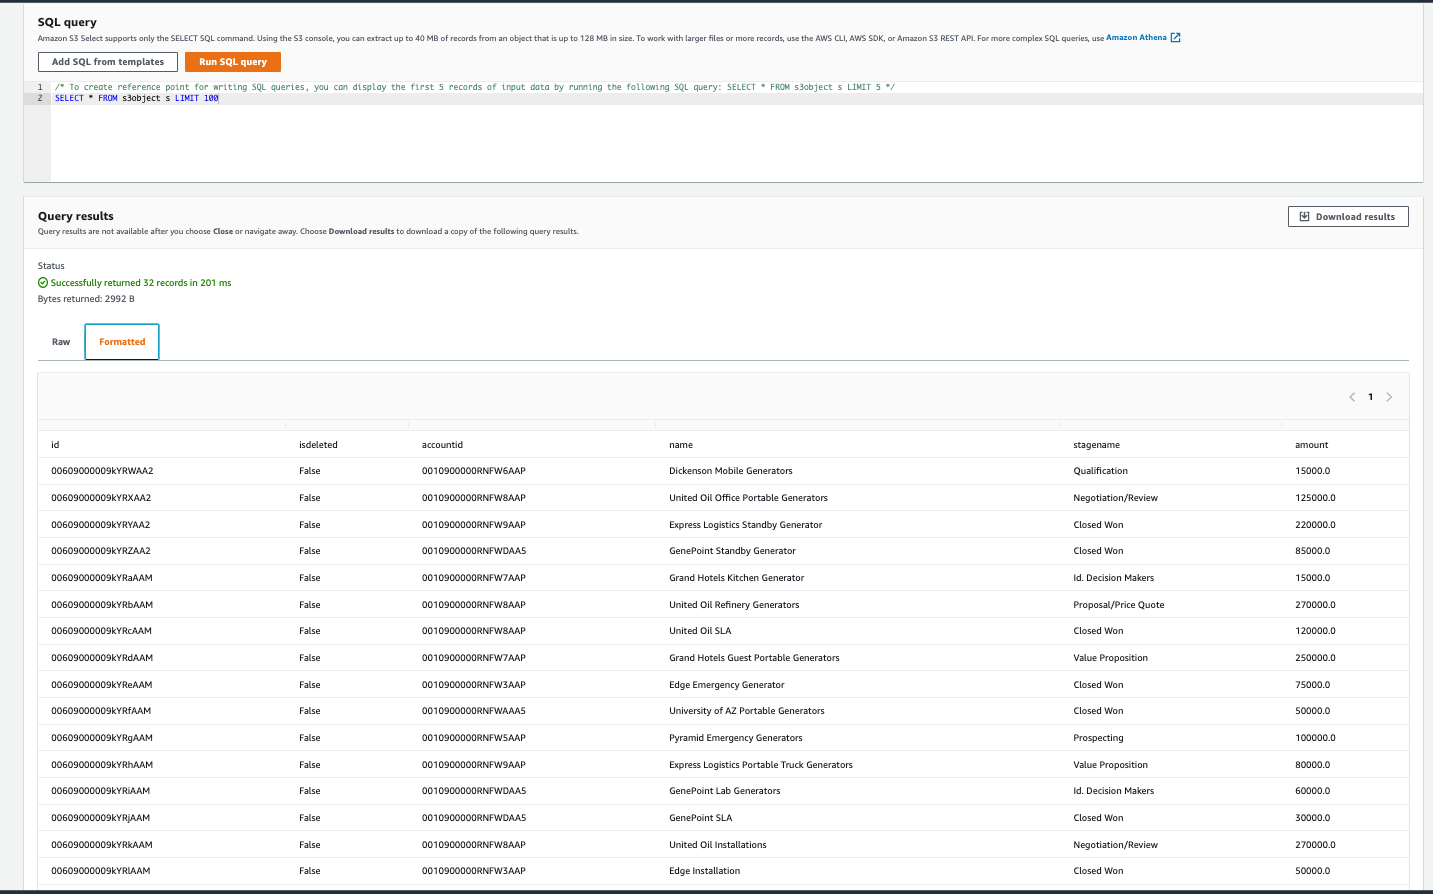Click the green success status check icon

click(x=43, y=283)
